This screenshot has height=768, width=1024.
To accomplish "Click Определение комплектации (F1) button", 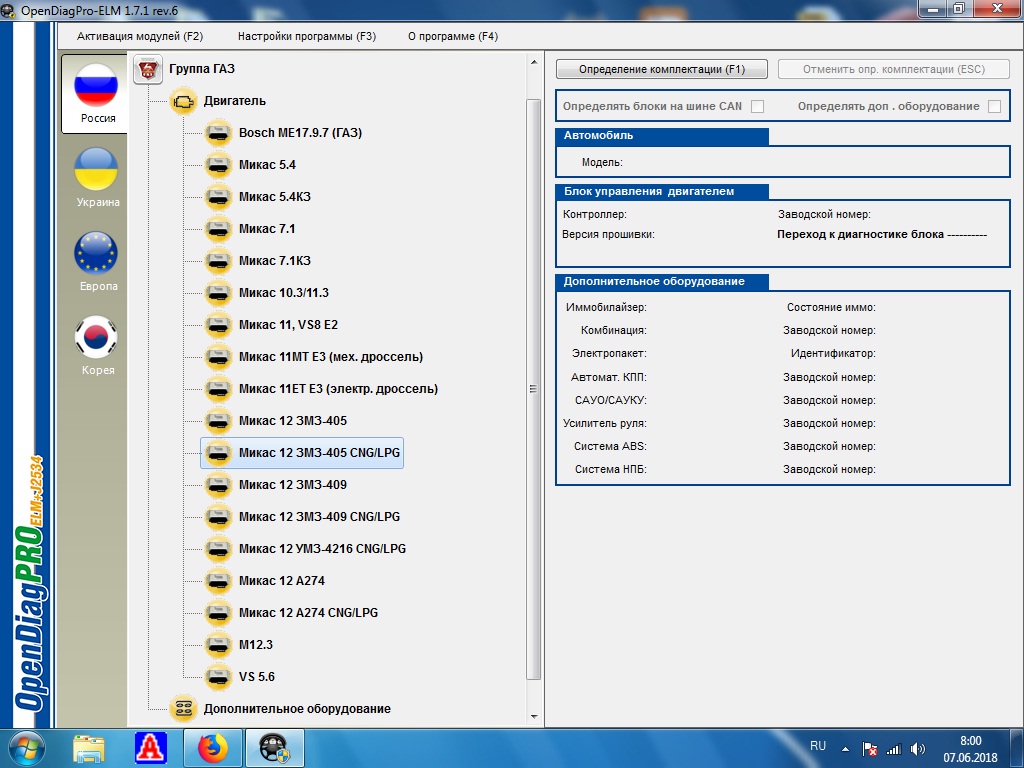I will [662, 69].
